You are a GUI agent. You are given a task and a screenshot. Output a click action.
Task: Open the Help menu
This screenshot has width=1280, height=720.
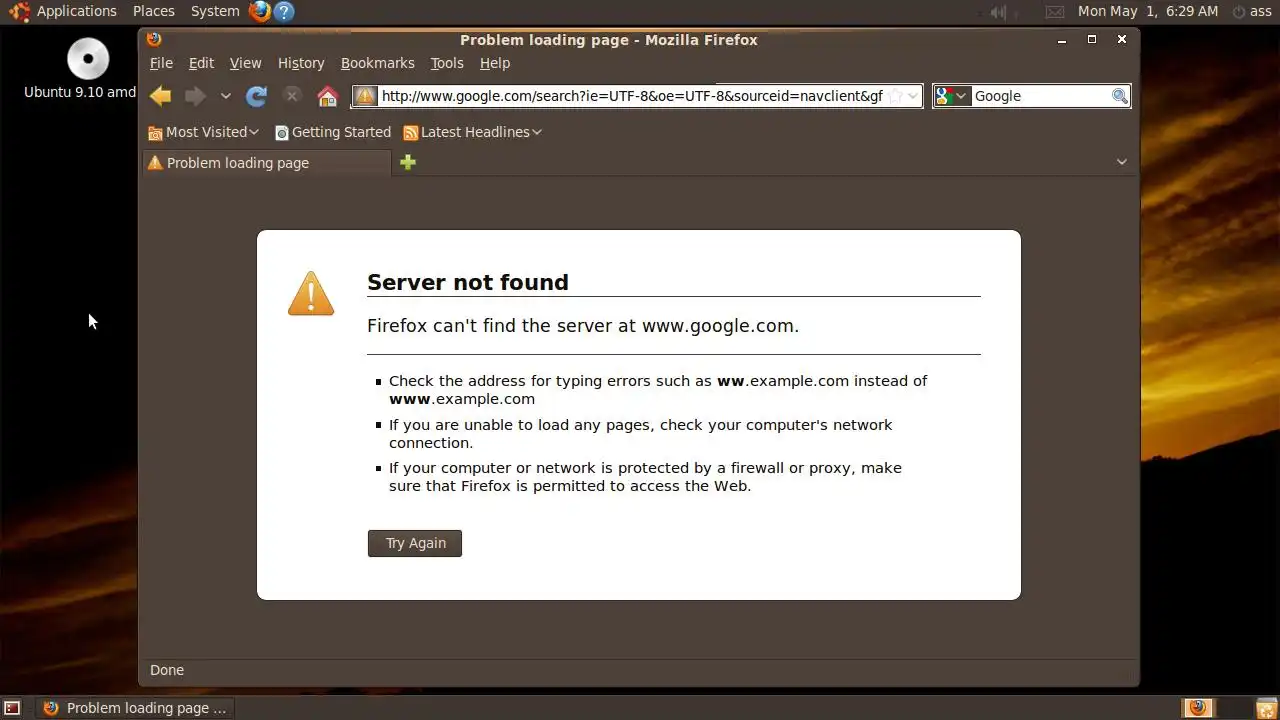pos(495,63)
